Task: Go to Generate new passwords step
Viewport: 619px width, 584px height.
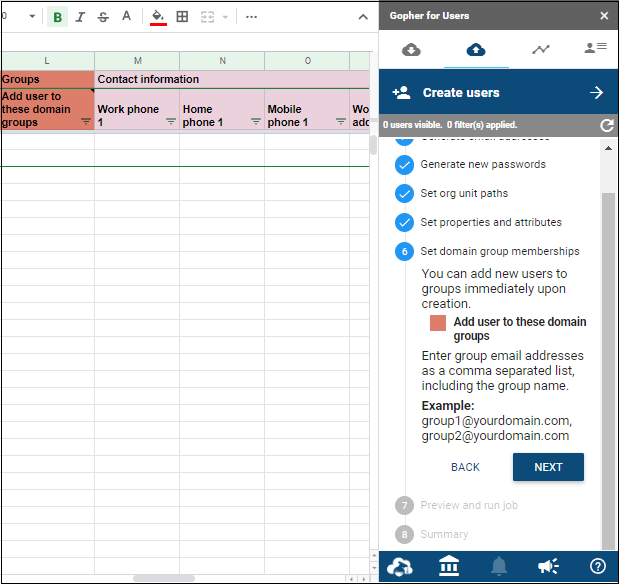Action: 483,164
